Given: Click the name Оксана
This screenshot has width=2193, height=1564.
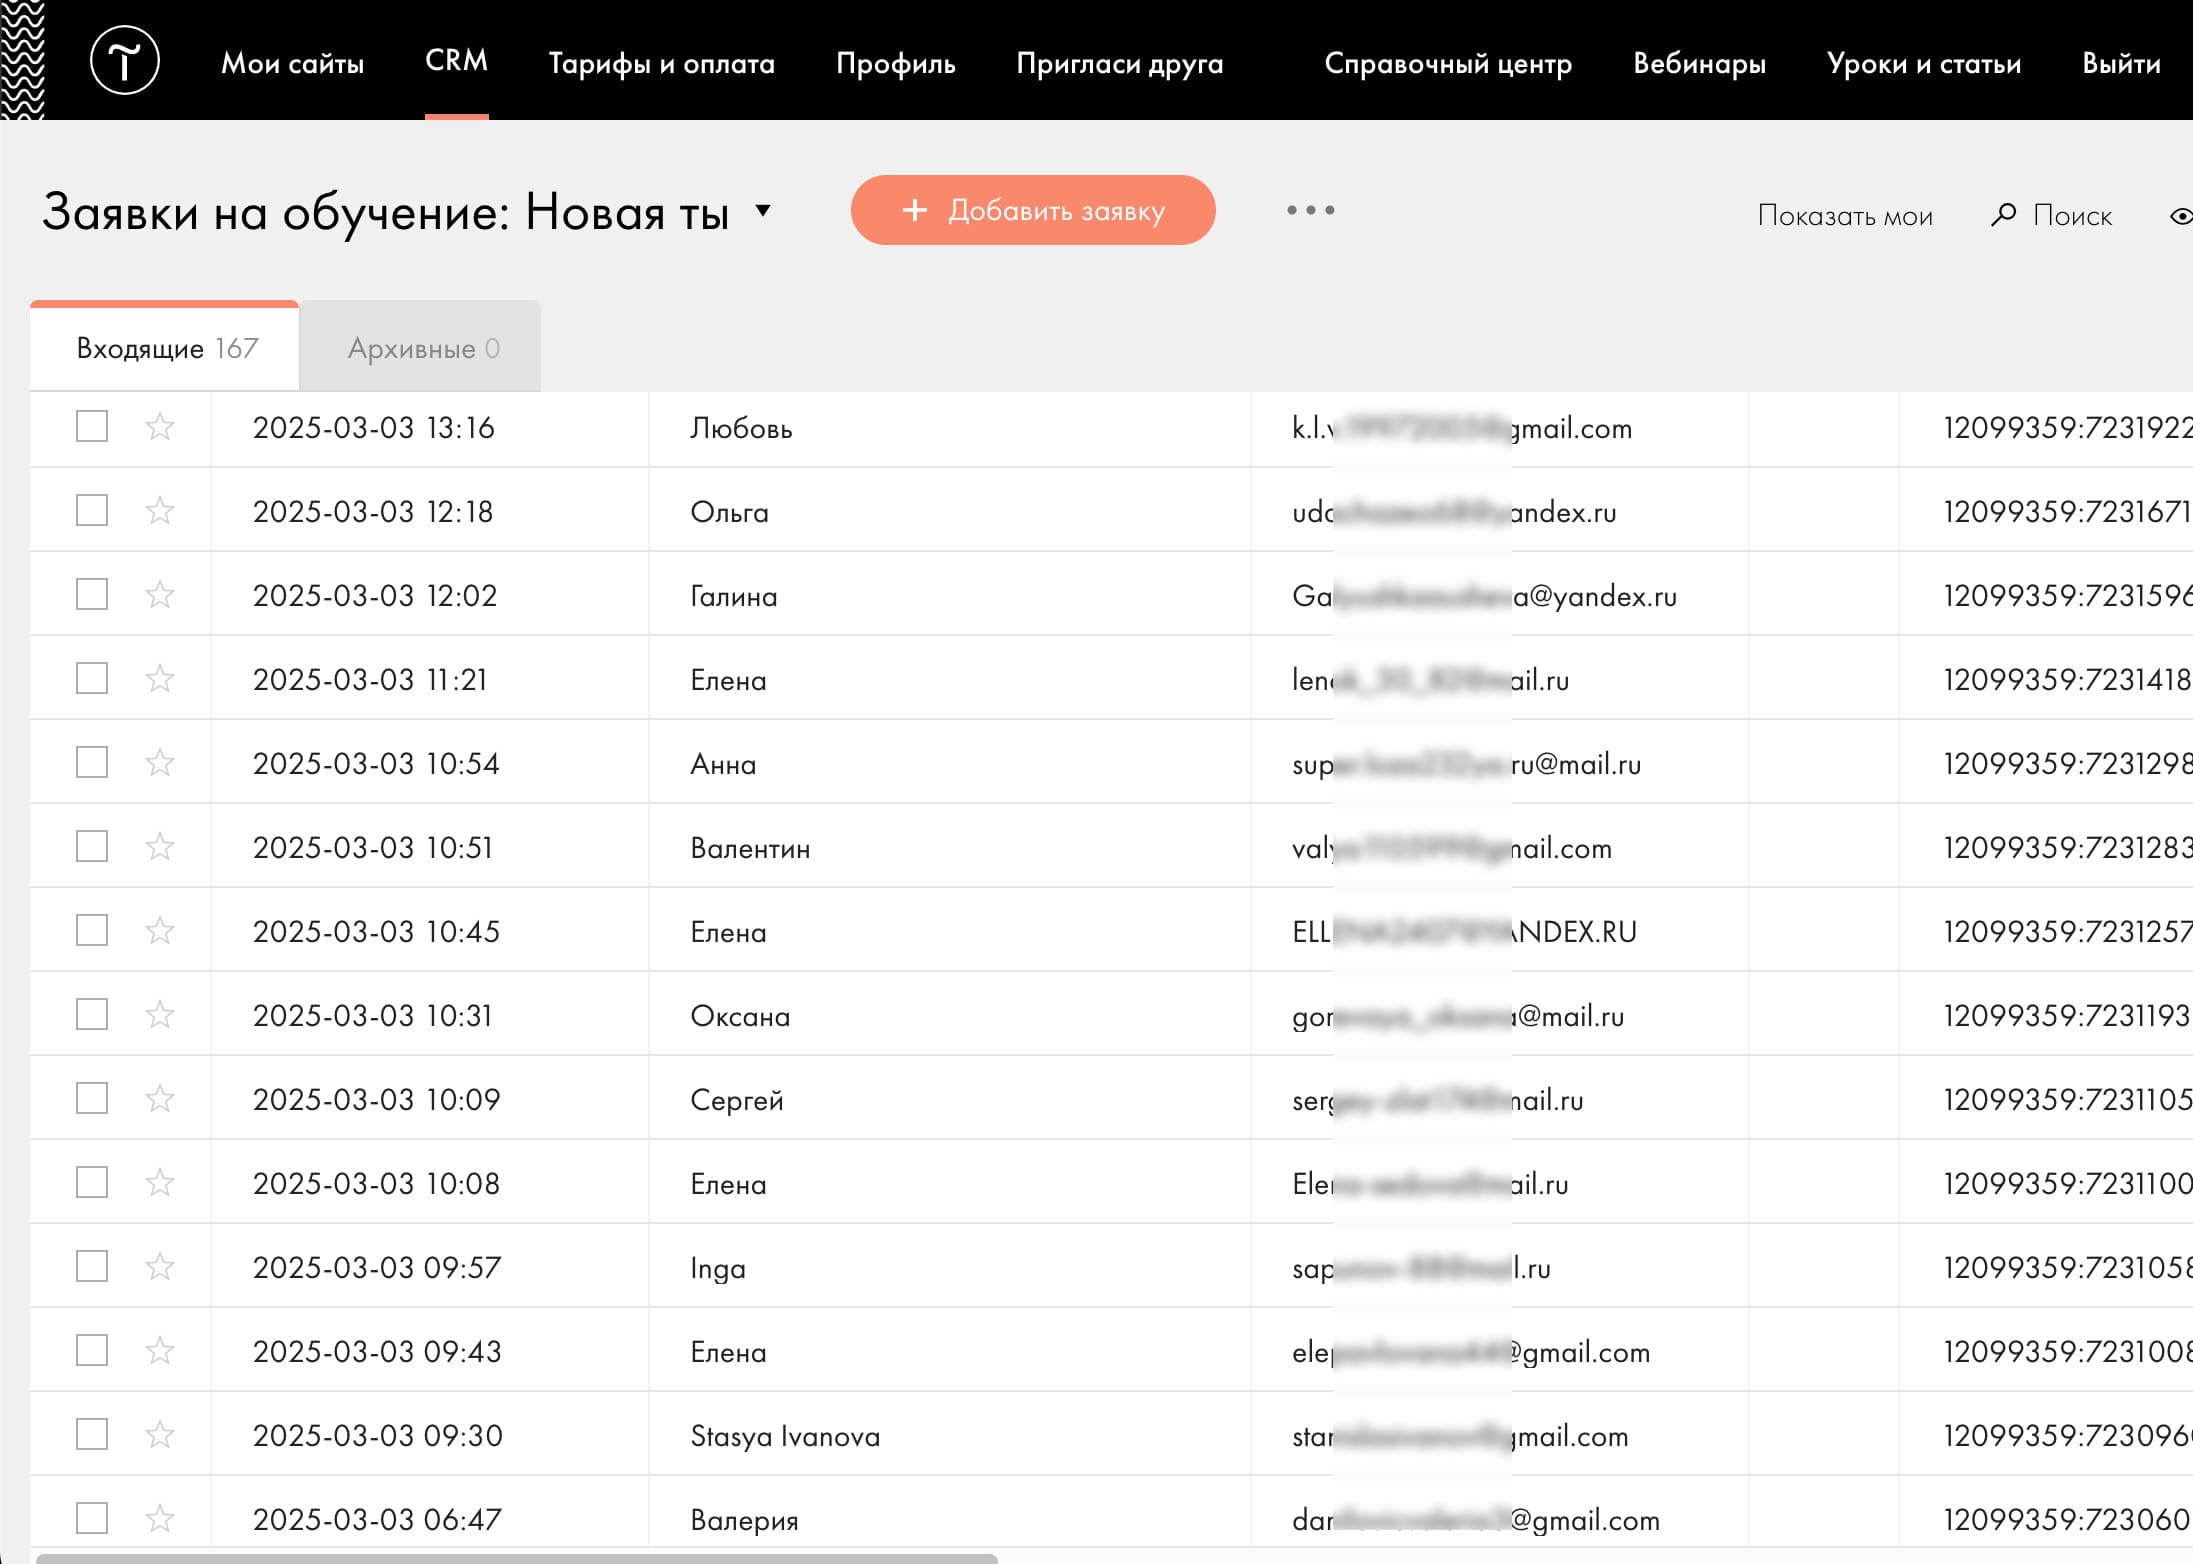Looking at the screenshot, I should coord(740,1016).
